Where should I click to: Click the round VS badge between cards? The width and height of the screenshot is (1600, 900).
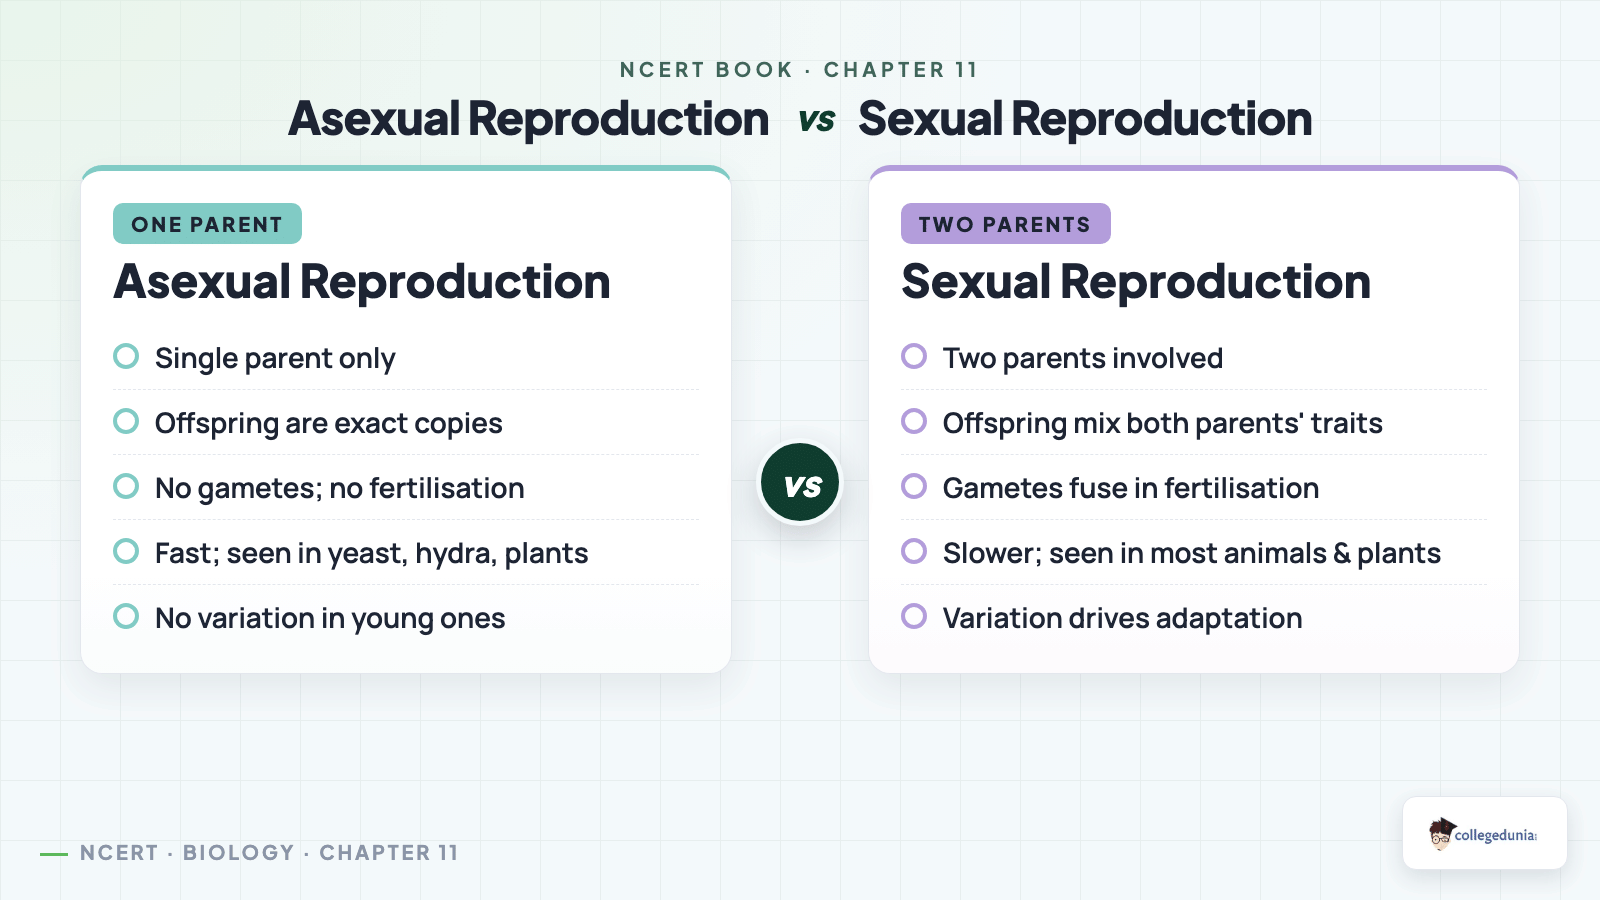click(800, 483)
